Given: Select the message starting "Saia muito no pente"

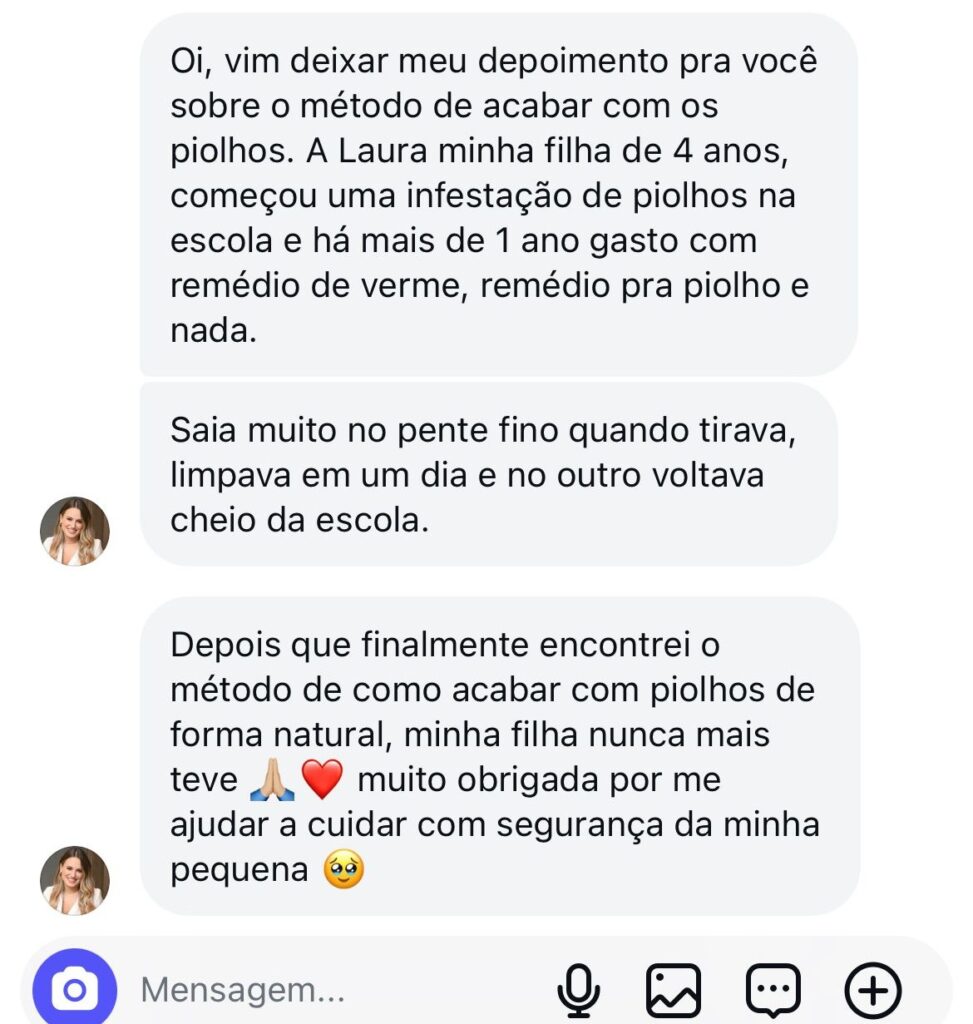Looking at the screenshot, I should (x=487, y=474).
